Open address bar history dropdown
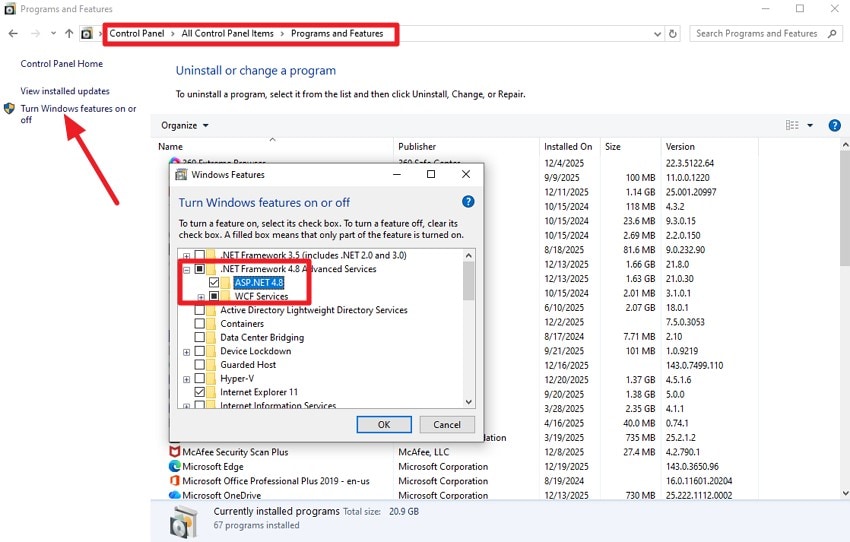The height and width of the screenshot is (542, 850). [657, 34]
